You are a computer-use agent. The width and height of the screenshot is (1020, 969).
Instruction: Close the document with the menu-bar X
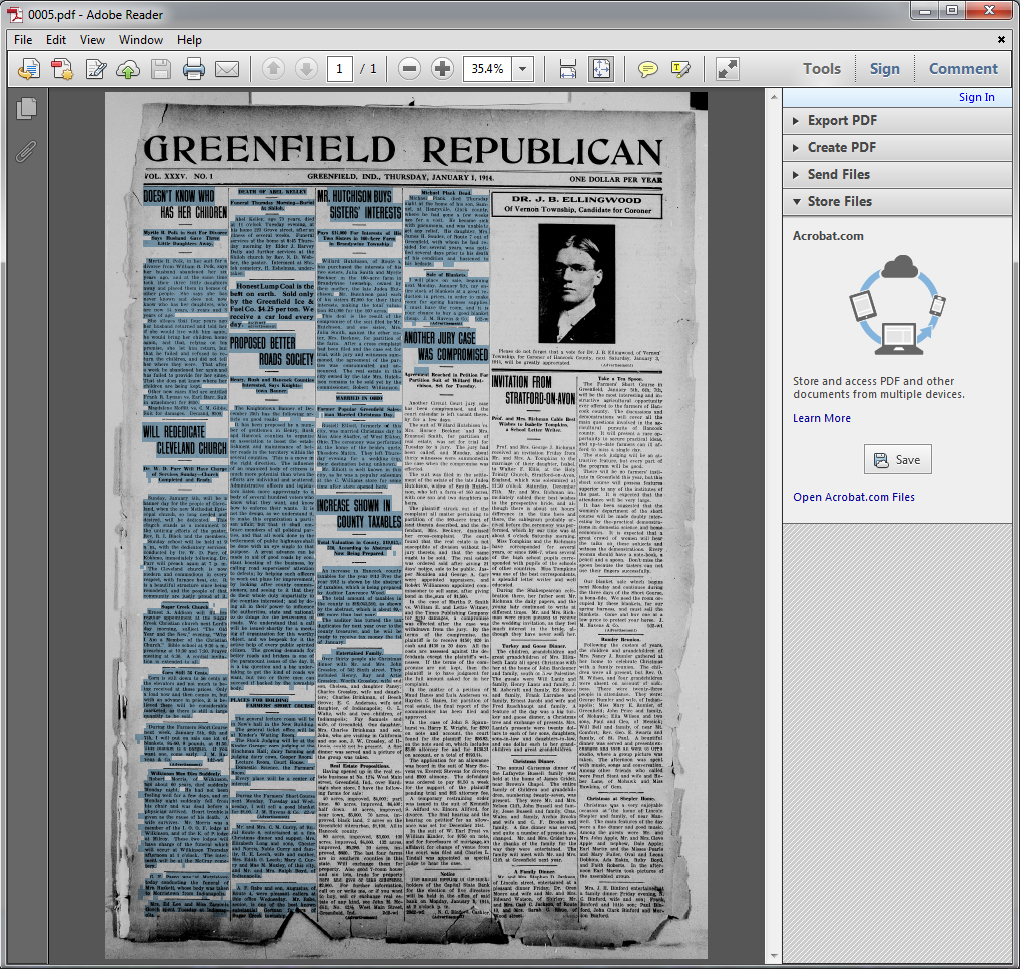tap(1001, 40)
